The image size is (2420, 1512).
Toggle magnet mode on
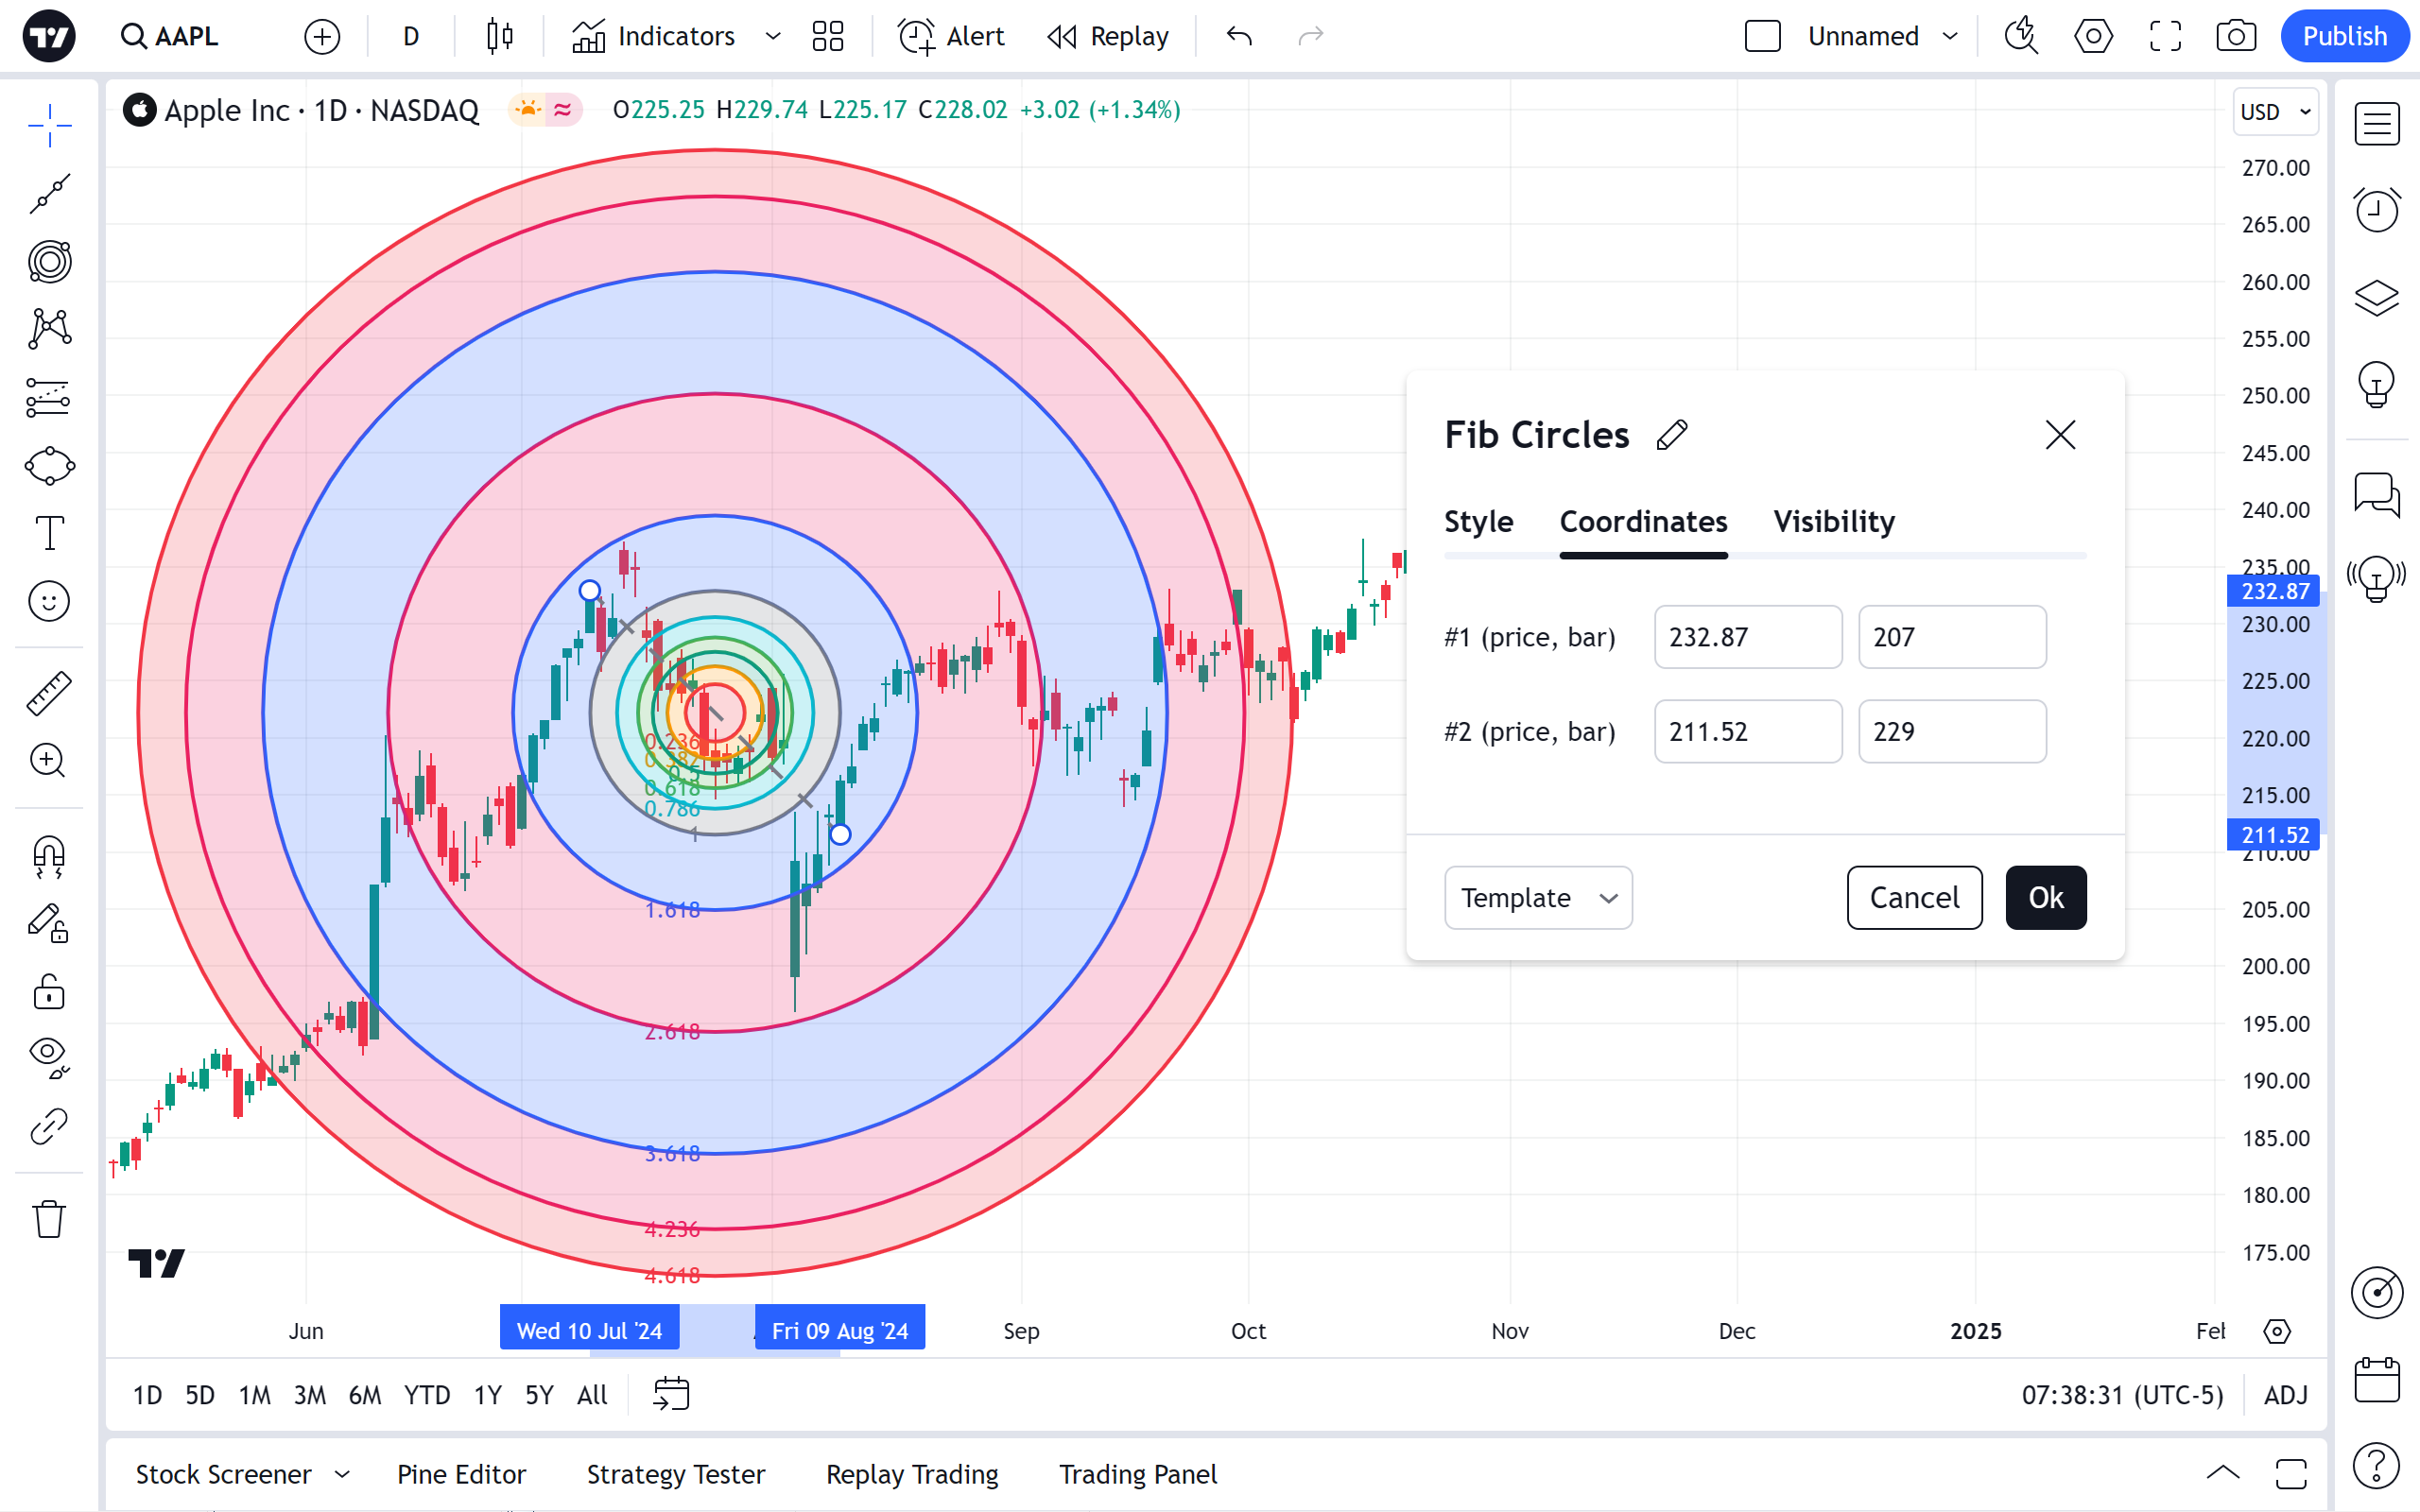point(49,856)
